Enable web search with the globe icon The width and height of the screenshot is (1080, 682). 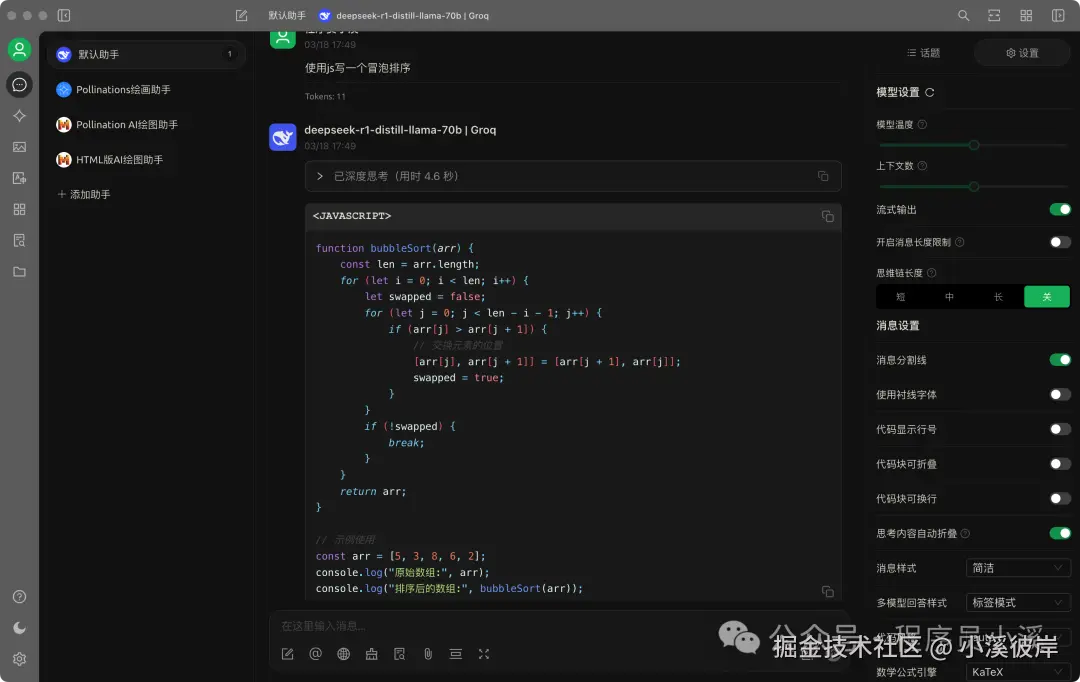click(344, 654)
